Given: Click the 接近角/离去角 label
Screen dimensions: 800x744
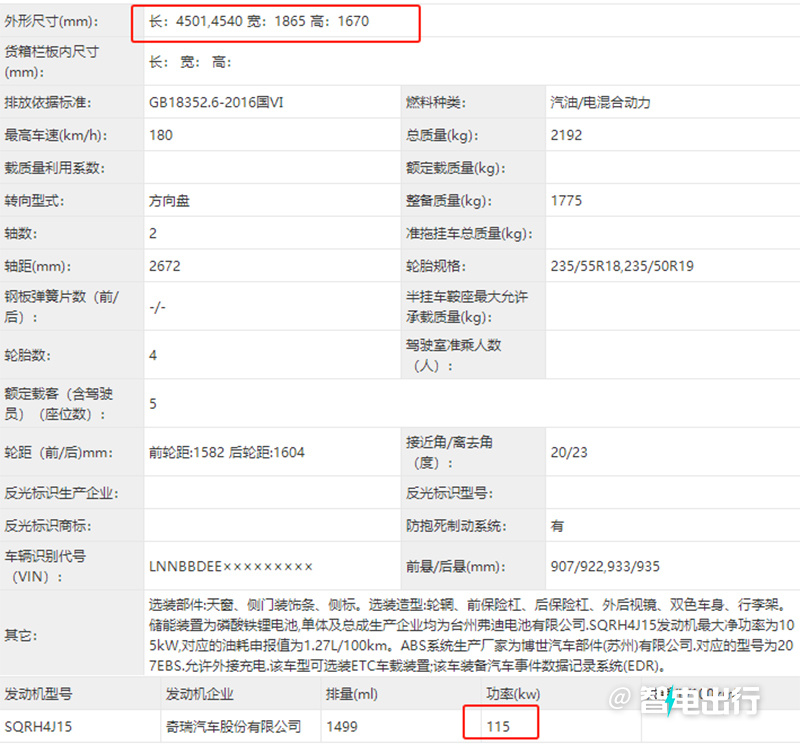Looking at the screenshot, I should [x=449, y=453].
